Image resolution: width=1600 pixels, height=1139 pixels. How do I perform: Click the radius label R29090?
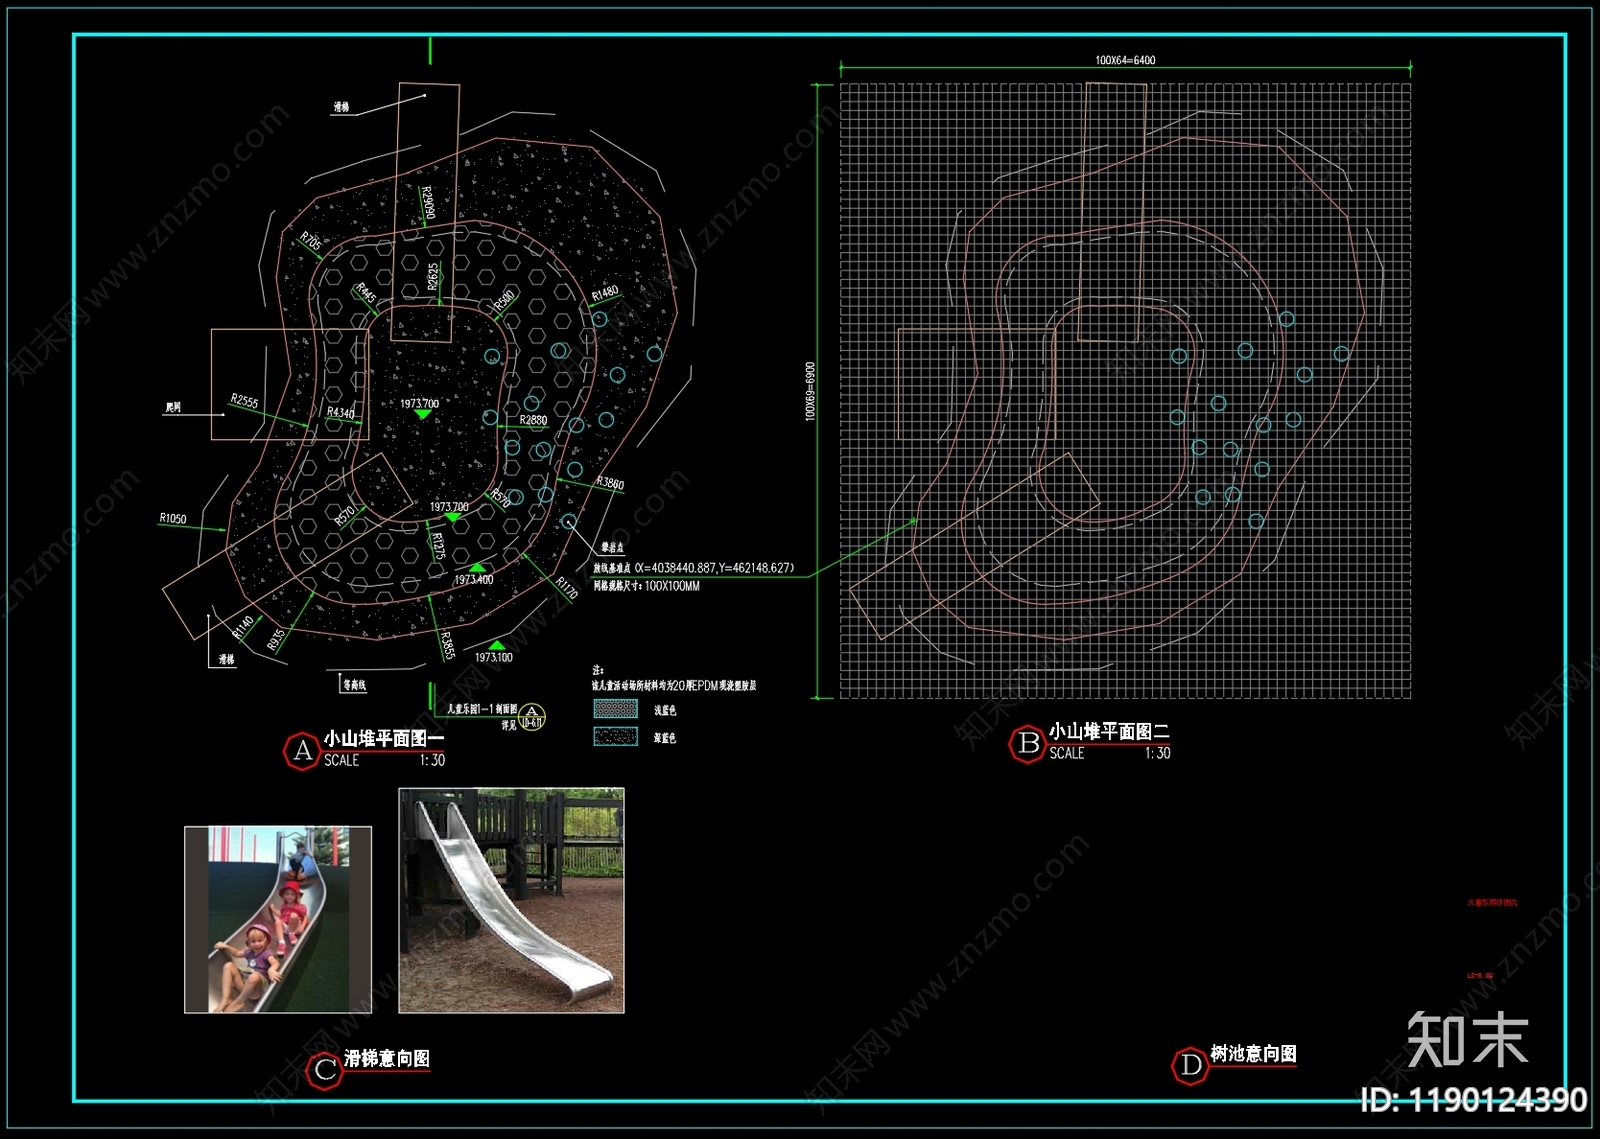(x=427, y=204)
